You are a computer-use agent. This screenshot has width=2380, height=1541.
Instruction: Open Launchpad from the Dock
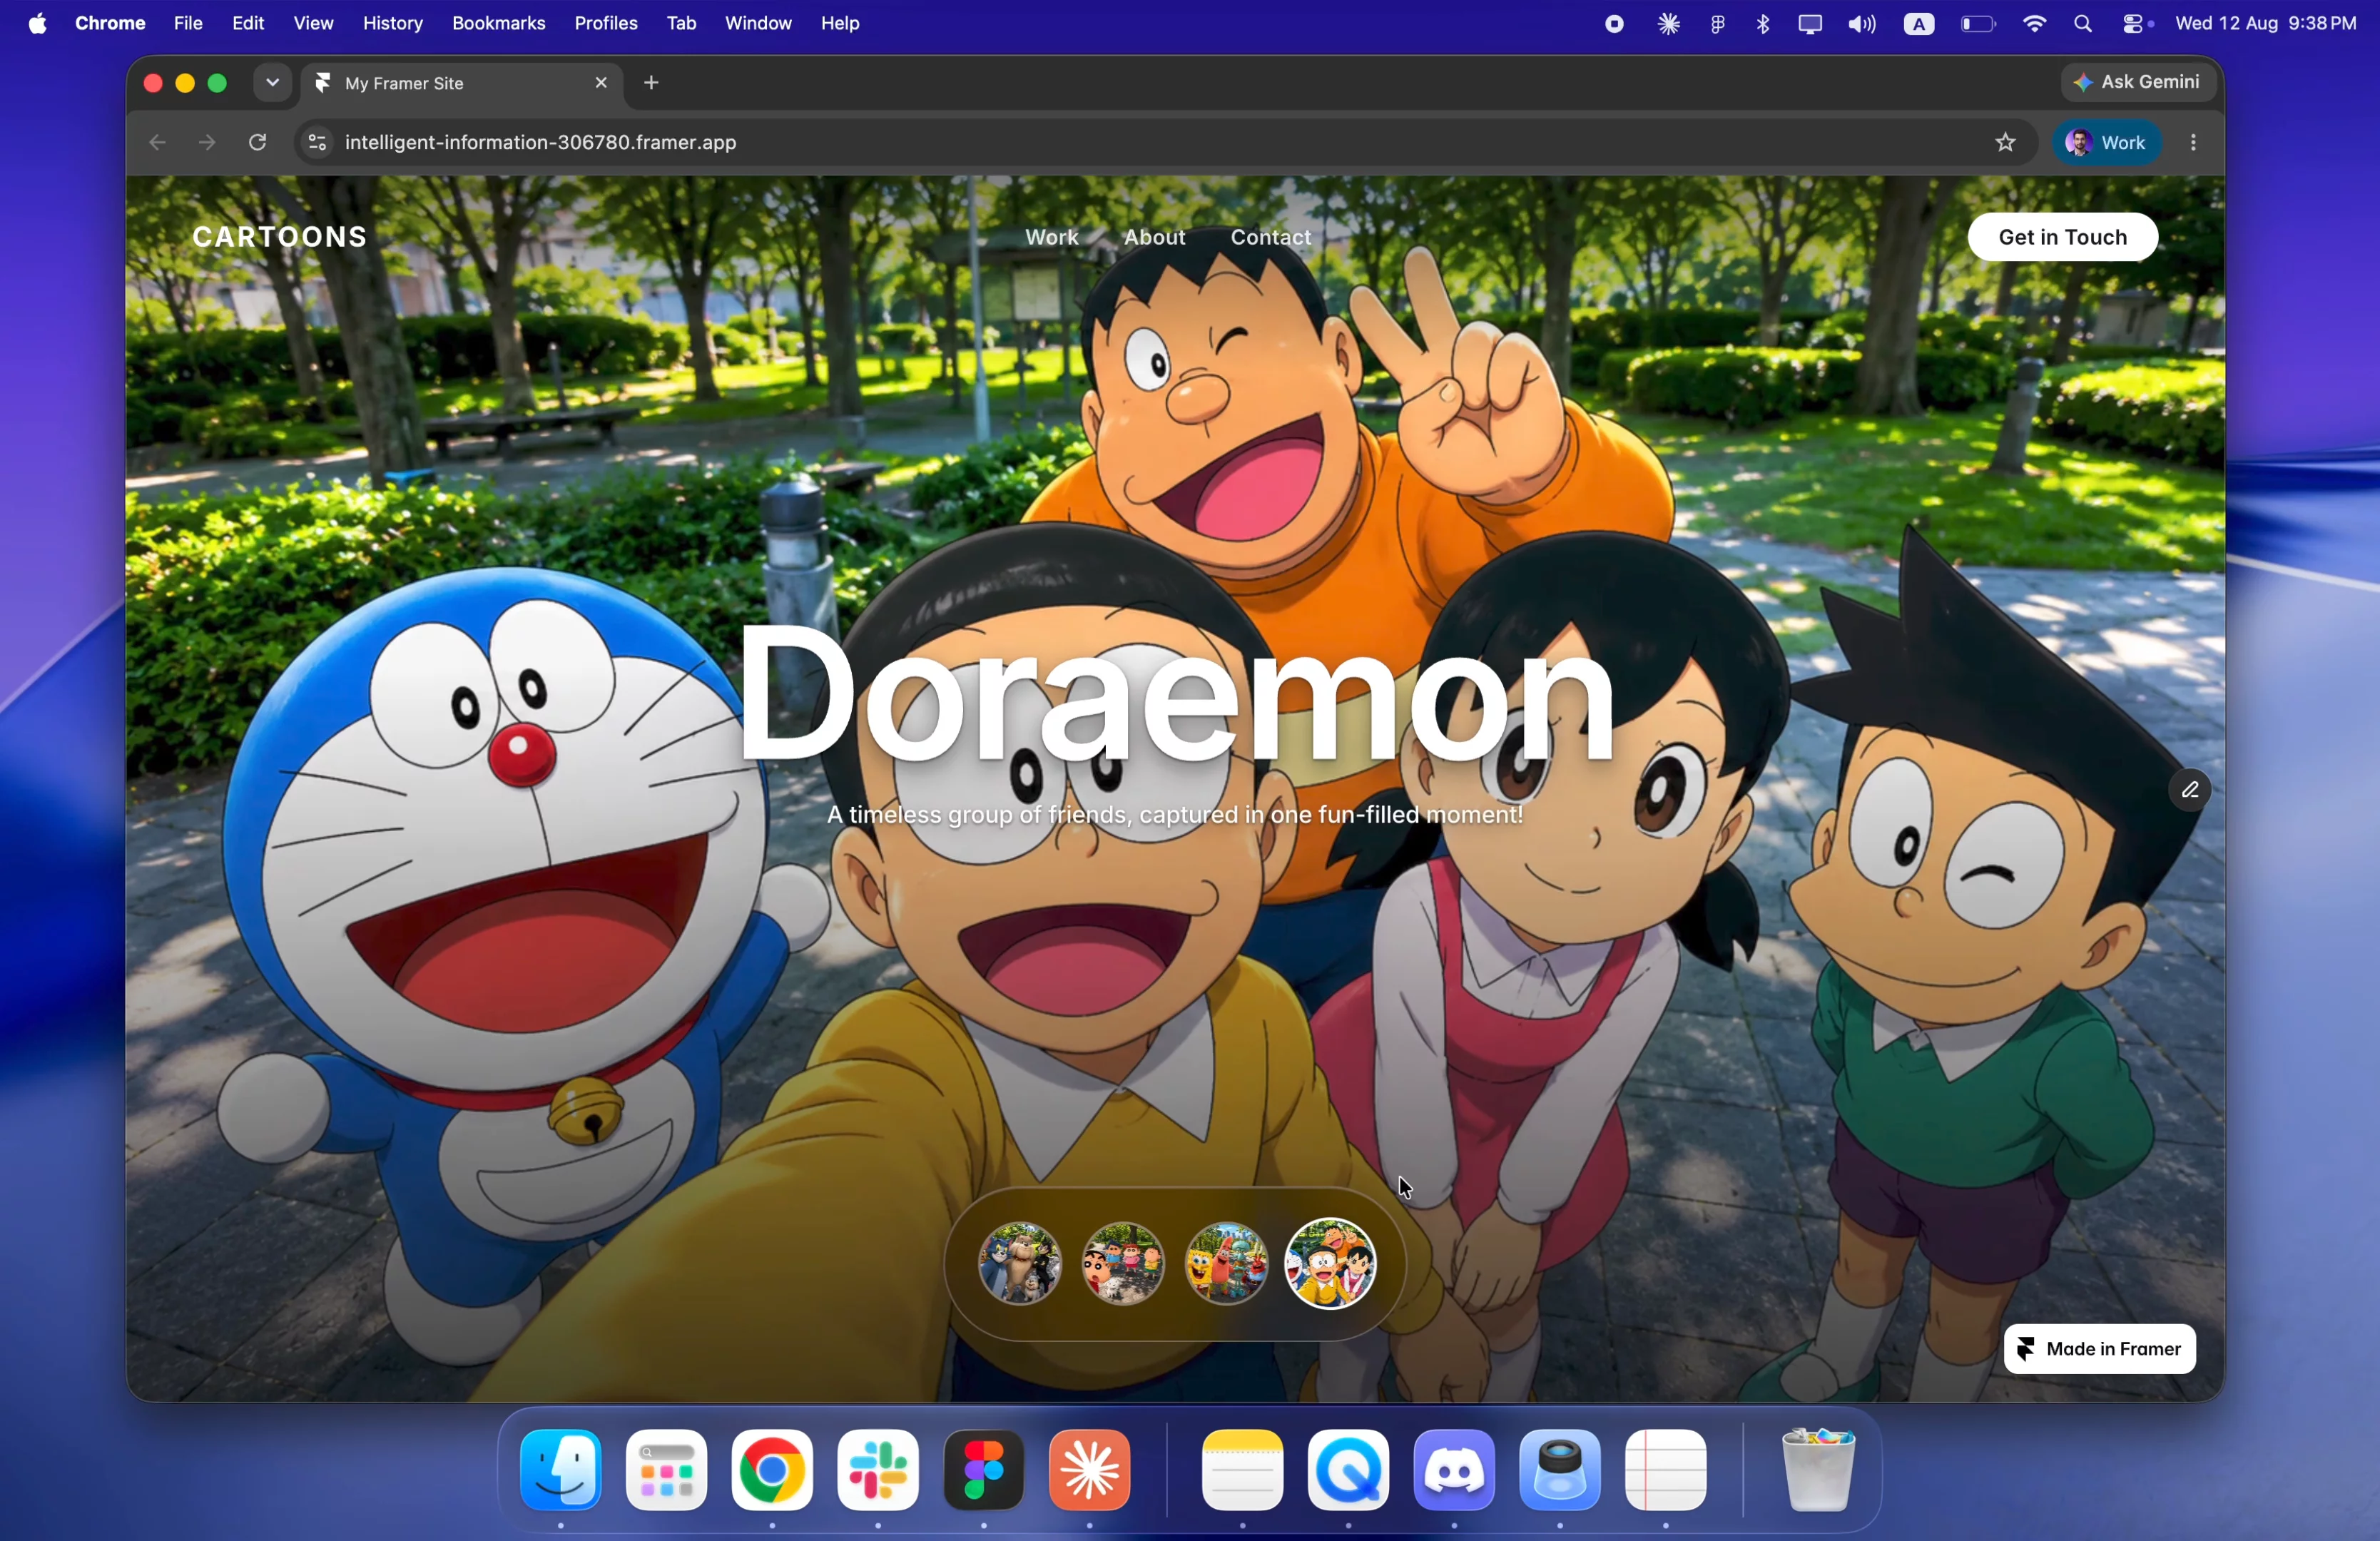coord(667,1470)
